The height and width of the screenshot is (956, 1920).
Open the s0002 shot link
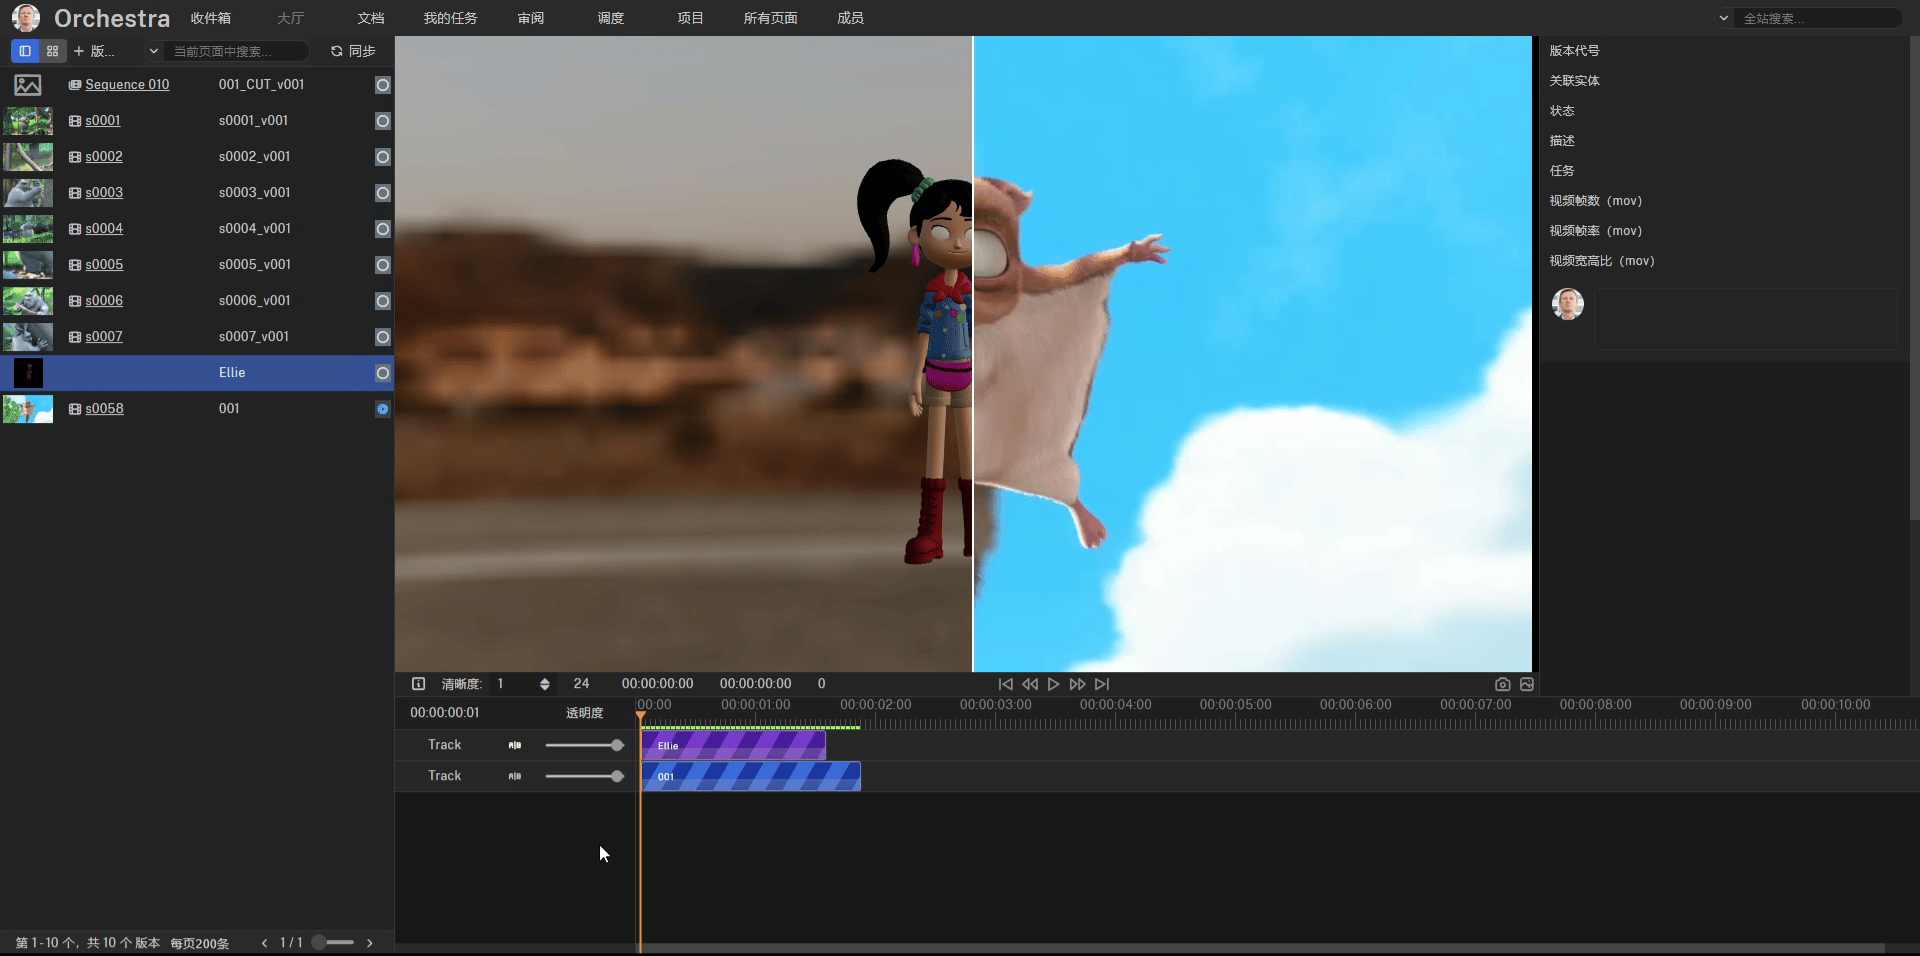[x=104, y=157]
